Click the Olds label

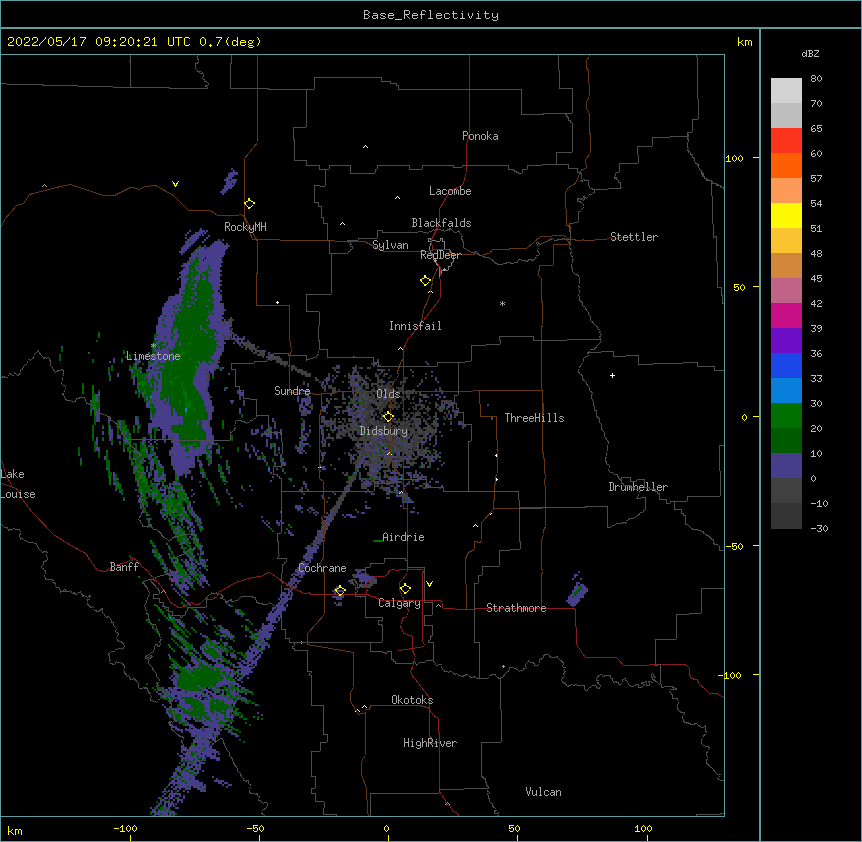click(x=388, y=394)
